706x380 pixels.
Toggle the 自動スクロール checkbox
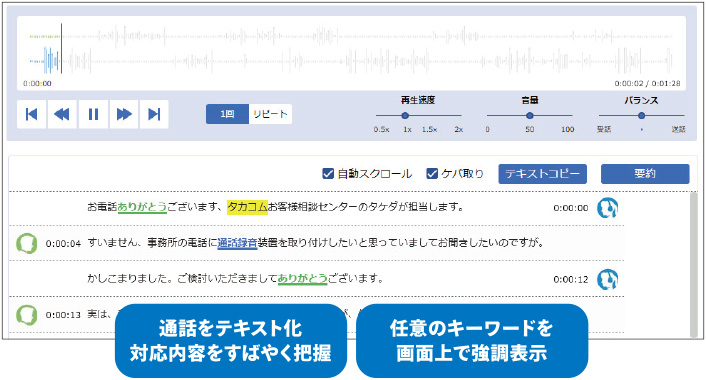click(328, 173)
